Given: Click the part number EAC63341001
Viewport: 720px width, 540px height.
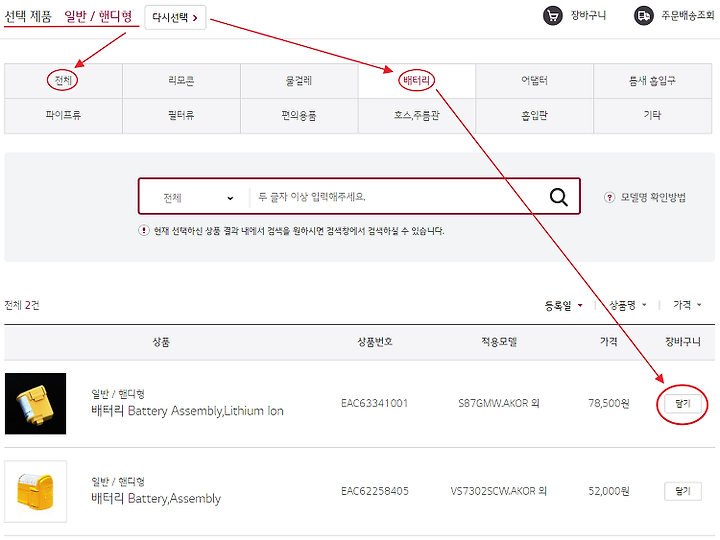Looking at the screenshot, I should click(x=374, y=403).
